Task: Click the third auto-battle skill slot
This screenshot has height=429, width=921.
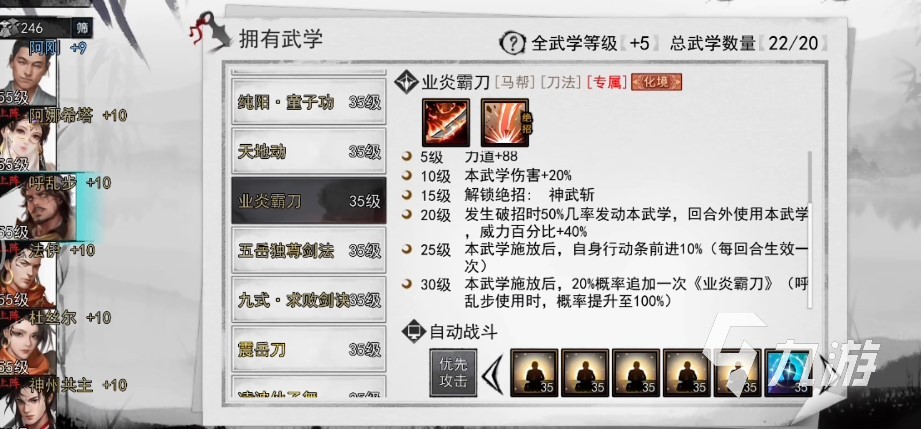Action: click(636, 373)
